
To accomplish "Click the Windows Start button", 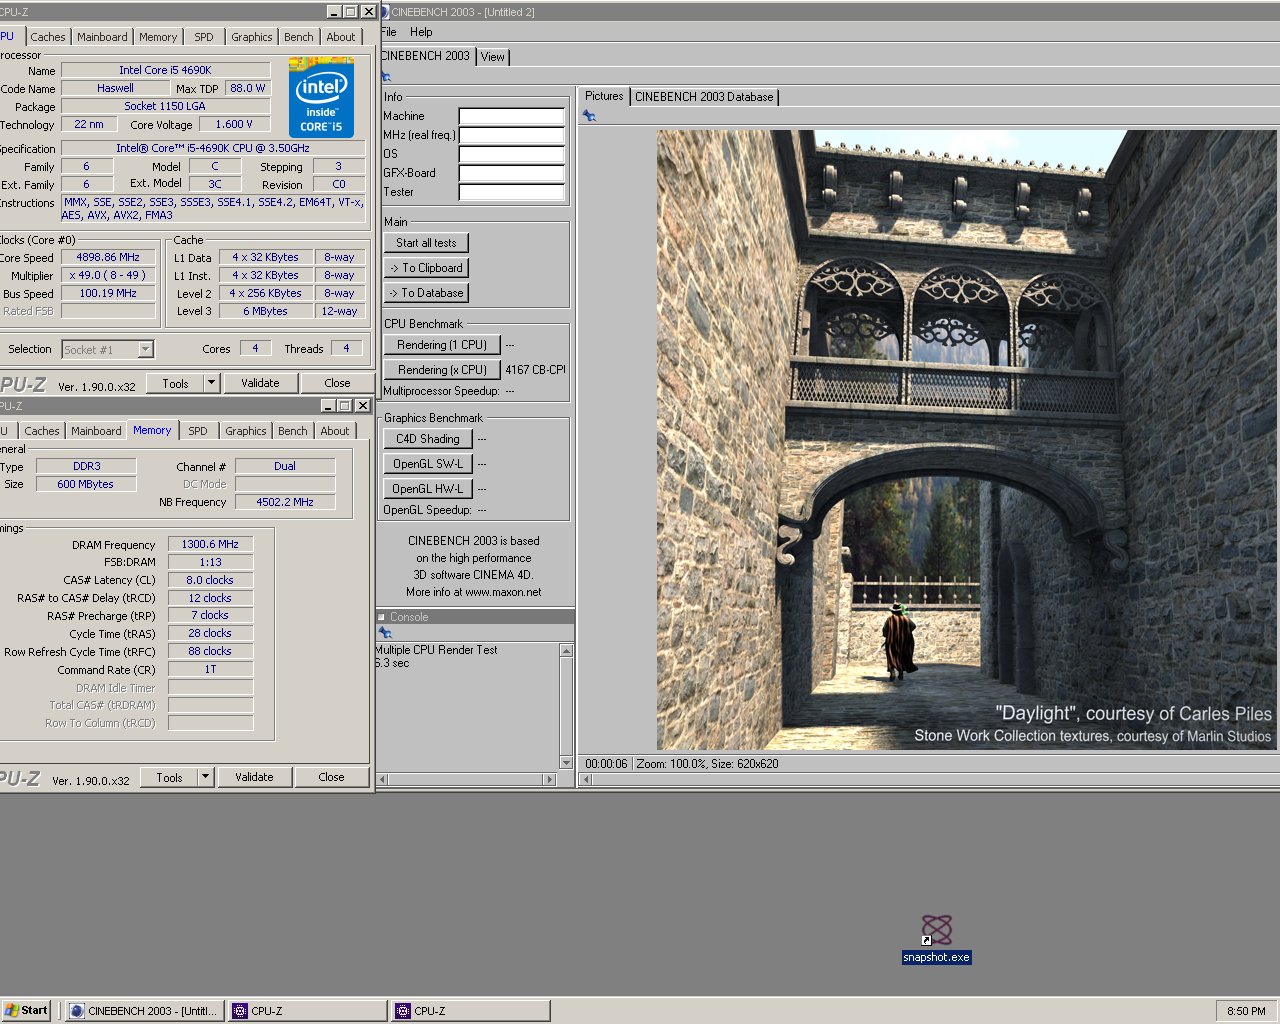I will point(26,1010).
